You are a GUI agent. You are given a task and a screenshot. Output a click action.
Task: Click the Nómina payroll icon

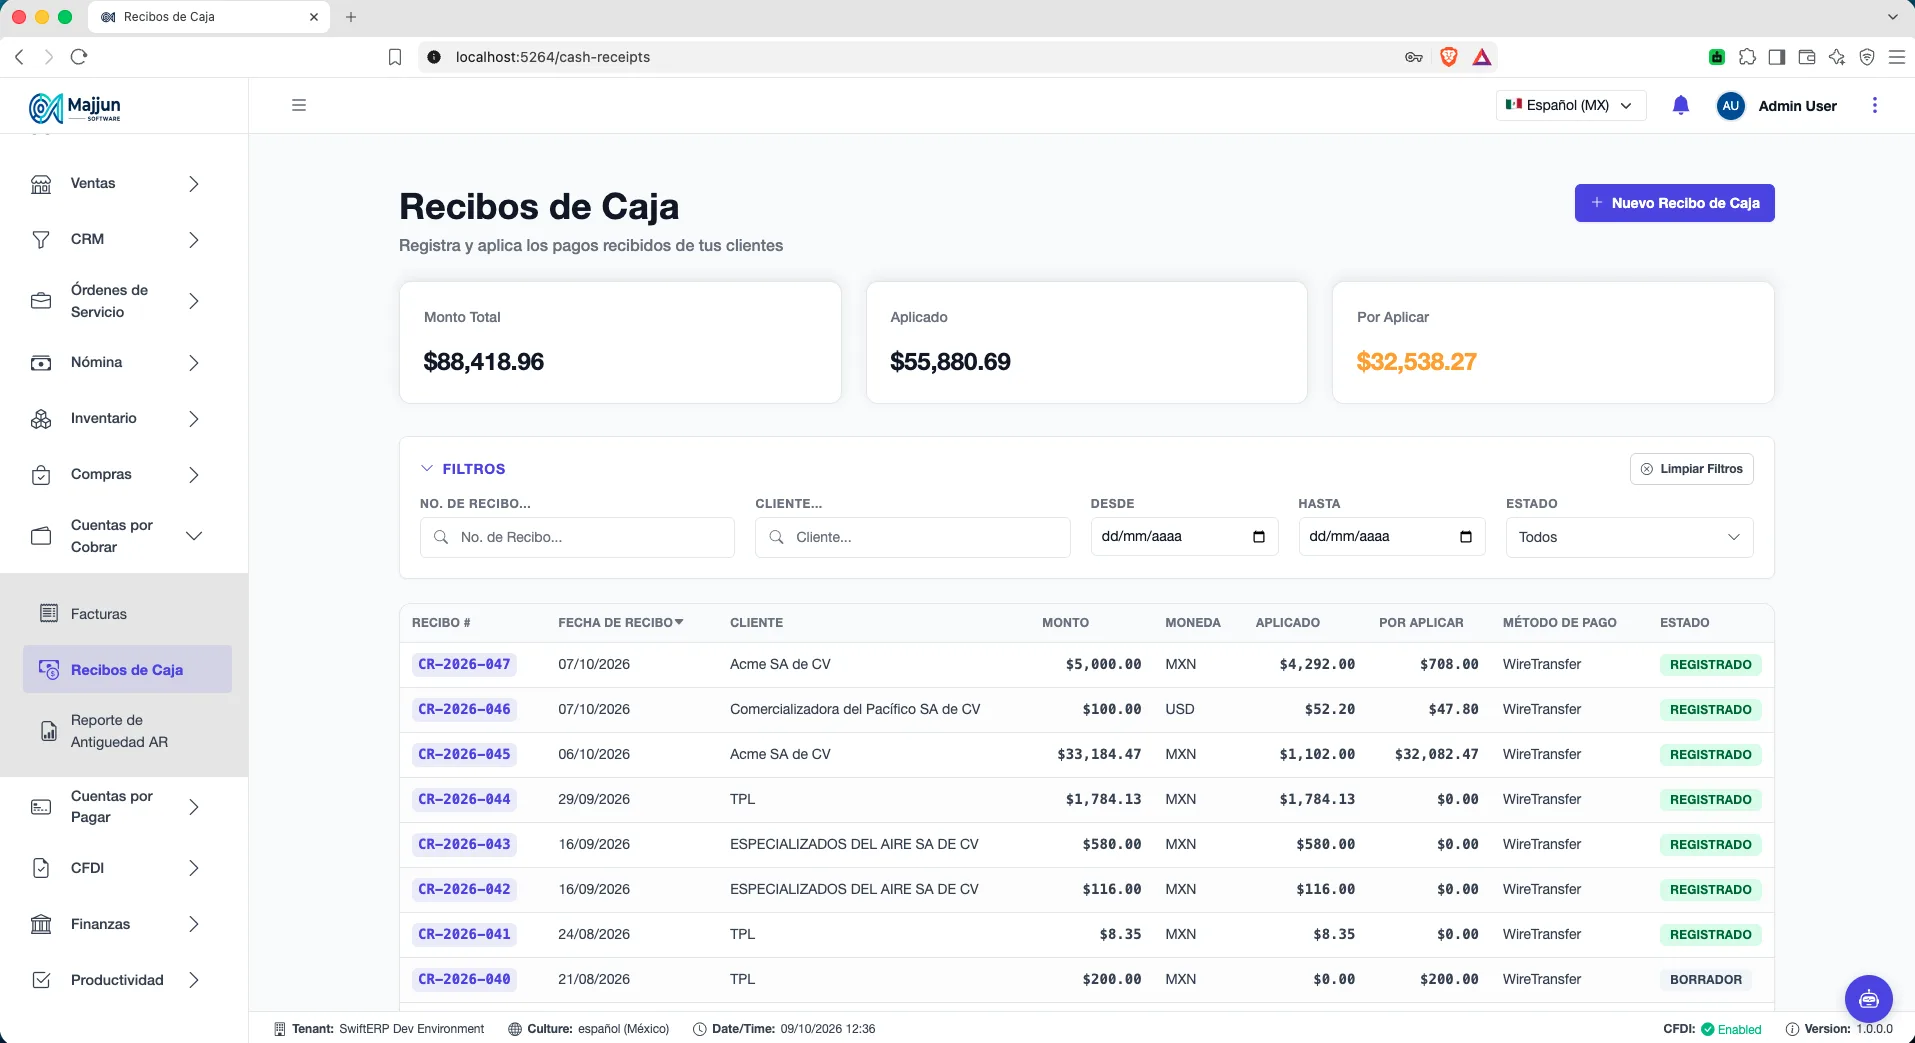click(x=41, y=363)
